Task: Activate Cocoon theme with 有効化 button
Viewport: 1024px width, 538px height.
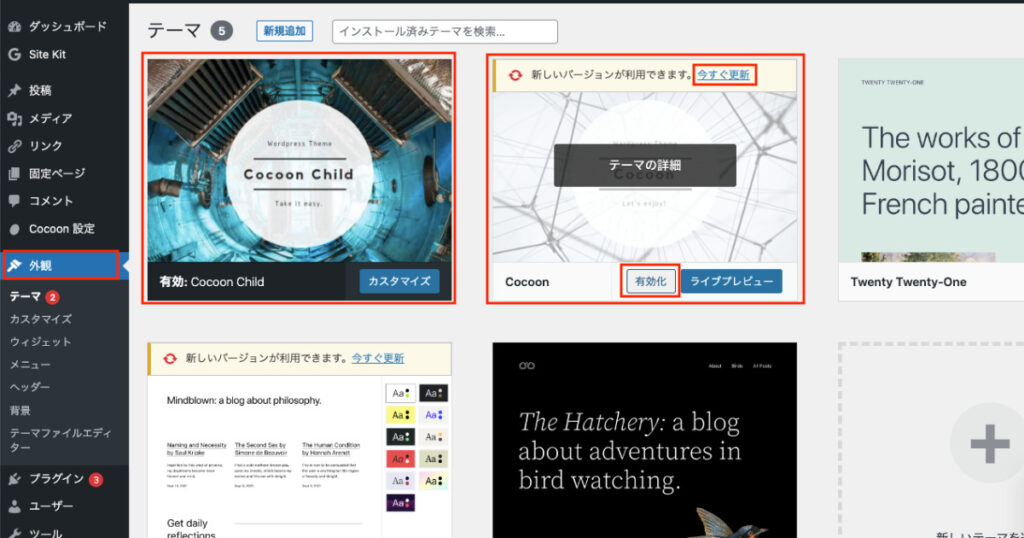Action: [x=652, y=282]
